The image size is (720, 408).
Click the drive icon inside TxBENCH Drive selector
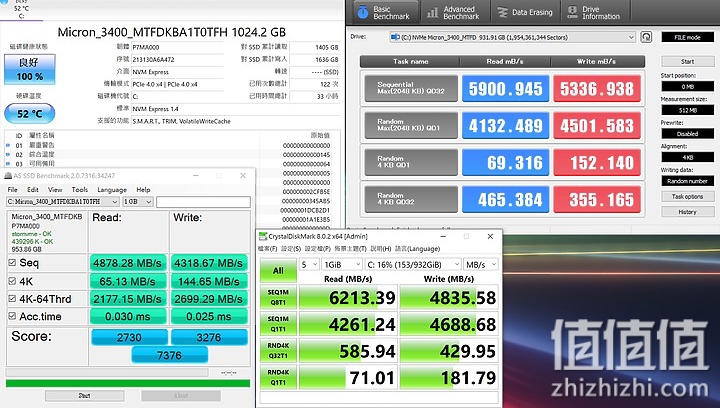[x=394, y=37]
